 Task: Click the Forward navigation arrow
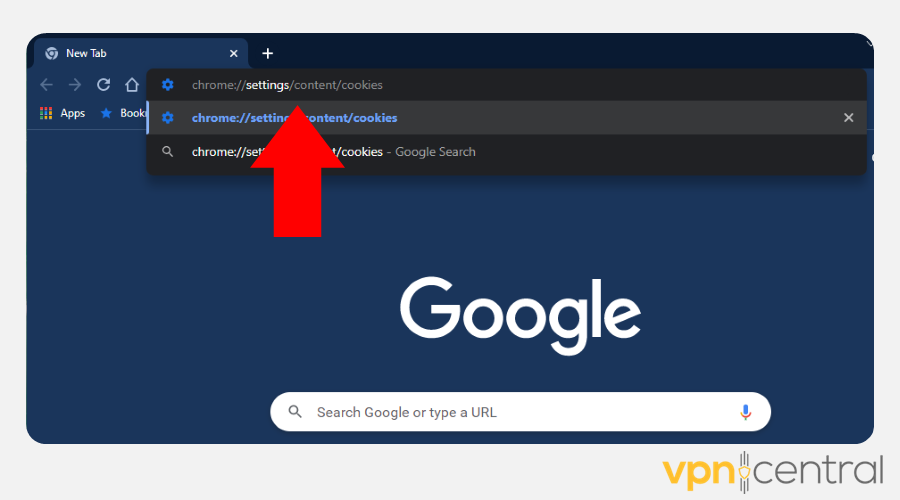[75, 85]
